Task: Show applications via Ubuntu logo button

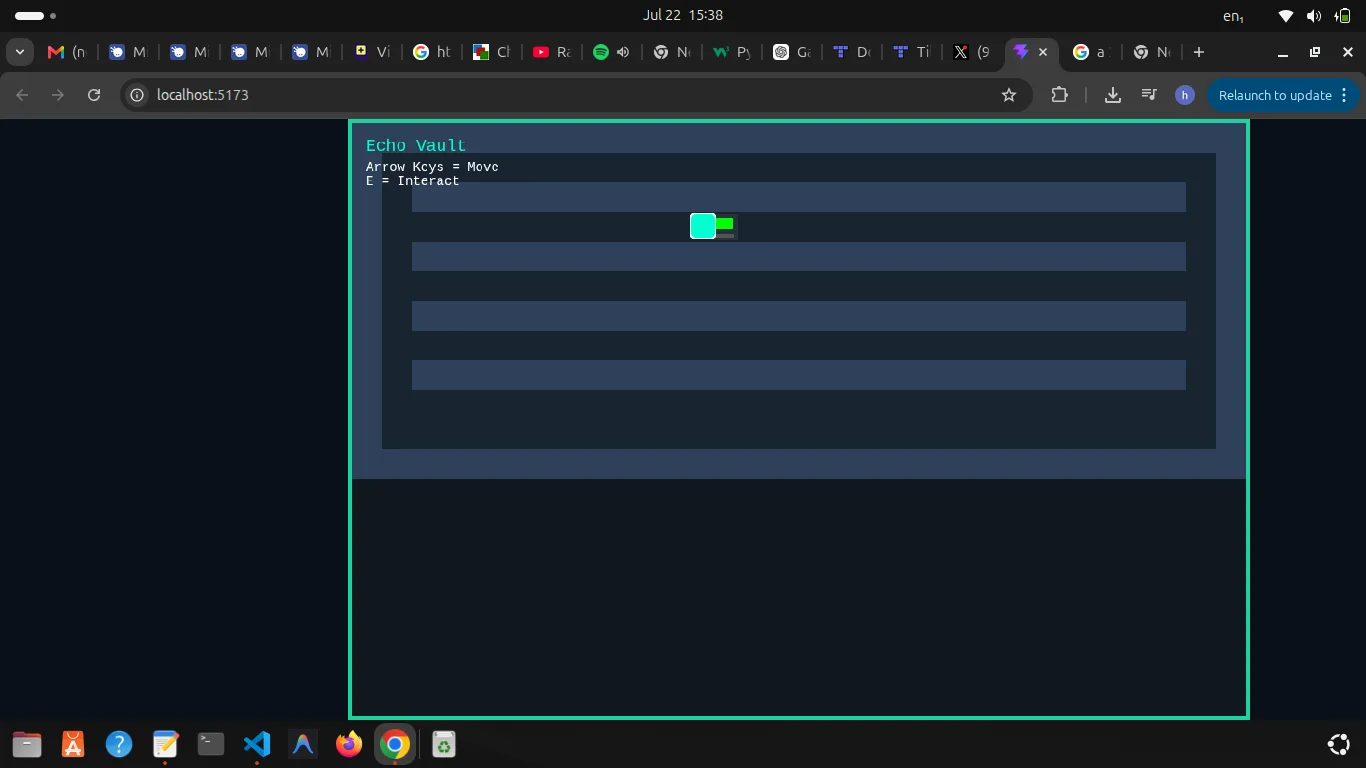Action: coord(1338,744)
